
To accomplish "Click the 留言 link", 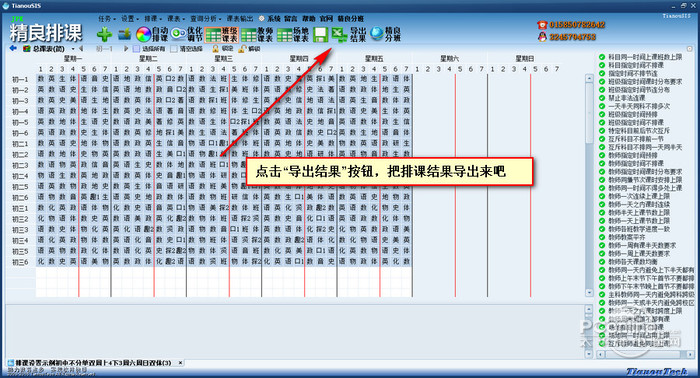I will point(291,19).
